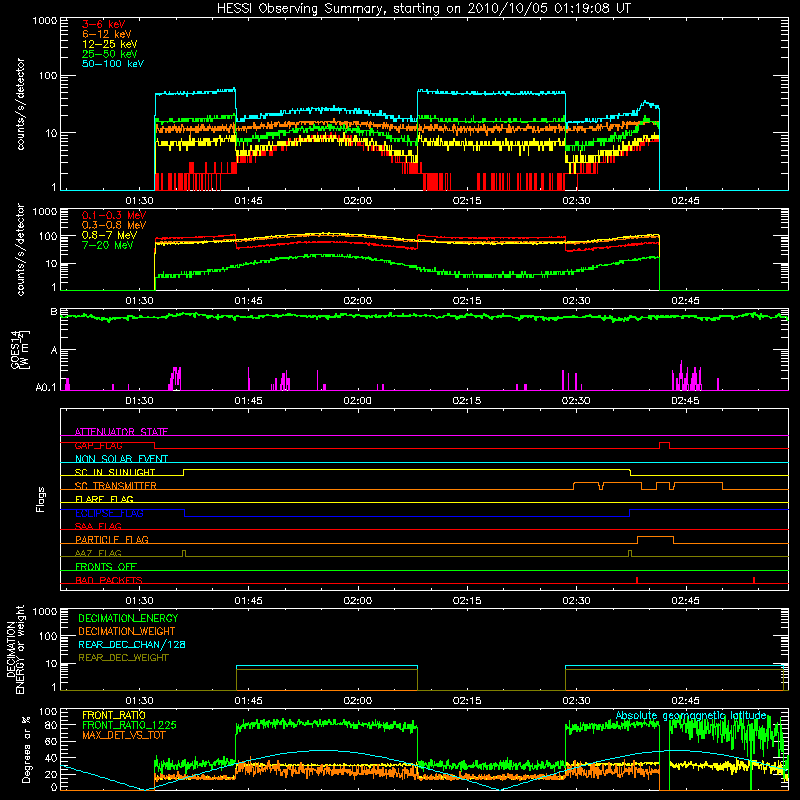Screen dimensions: 800x800
Task: Click counts/s/detector axis label of MeV panel
Action: (x=20, y=250)
